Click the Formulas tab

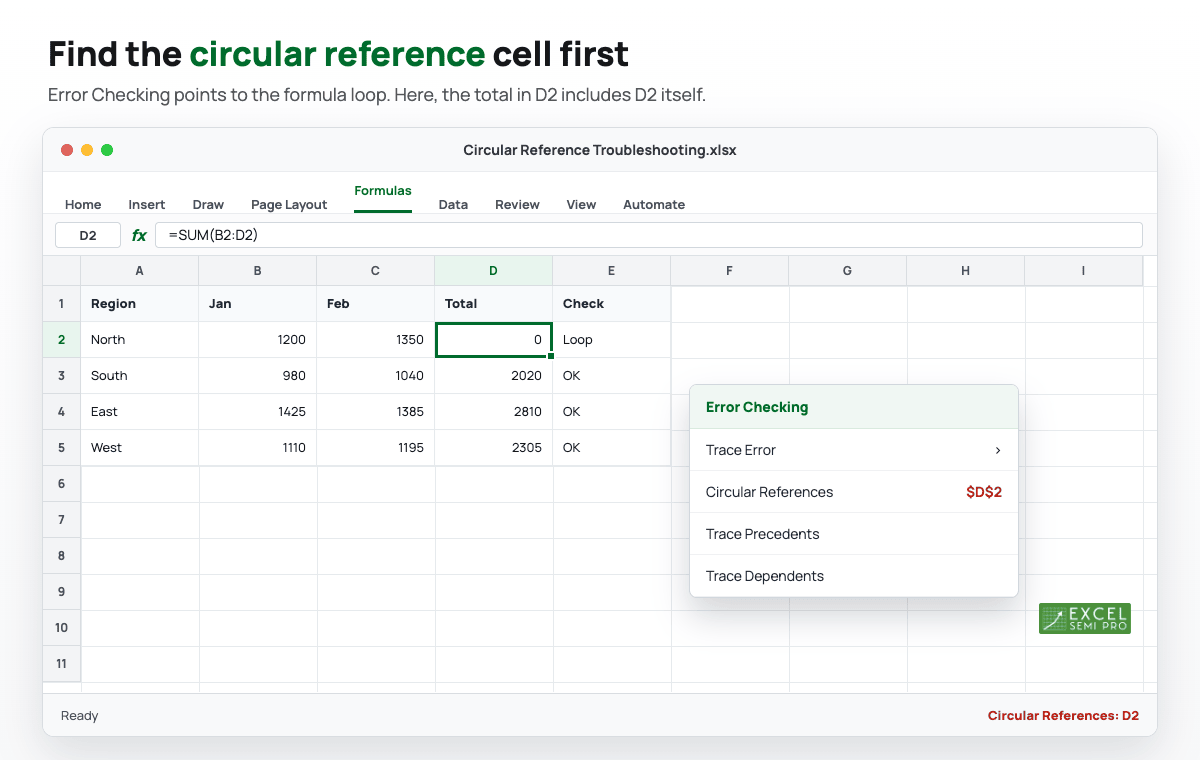pyautogui.click(x=383, y=190)
